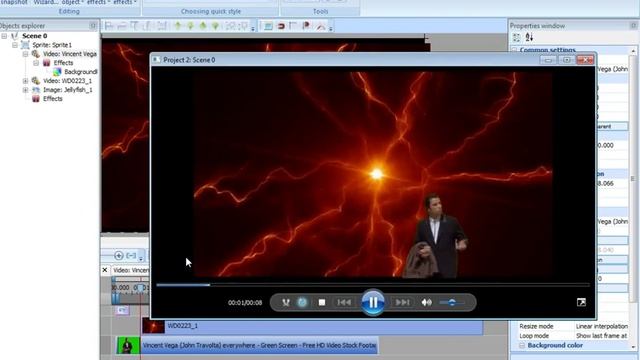Image resolution: width=640 pixels, height=360 pixels.
Task: Select Video: Vincent Vega tree item
Action: click(x=70, y=54)
